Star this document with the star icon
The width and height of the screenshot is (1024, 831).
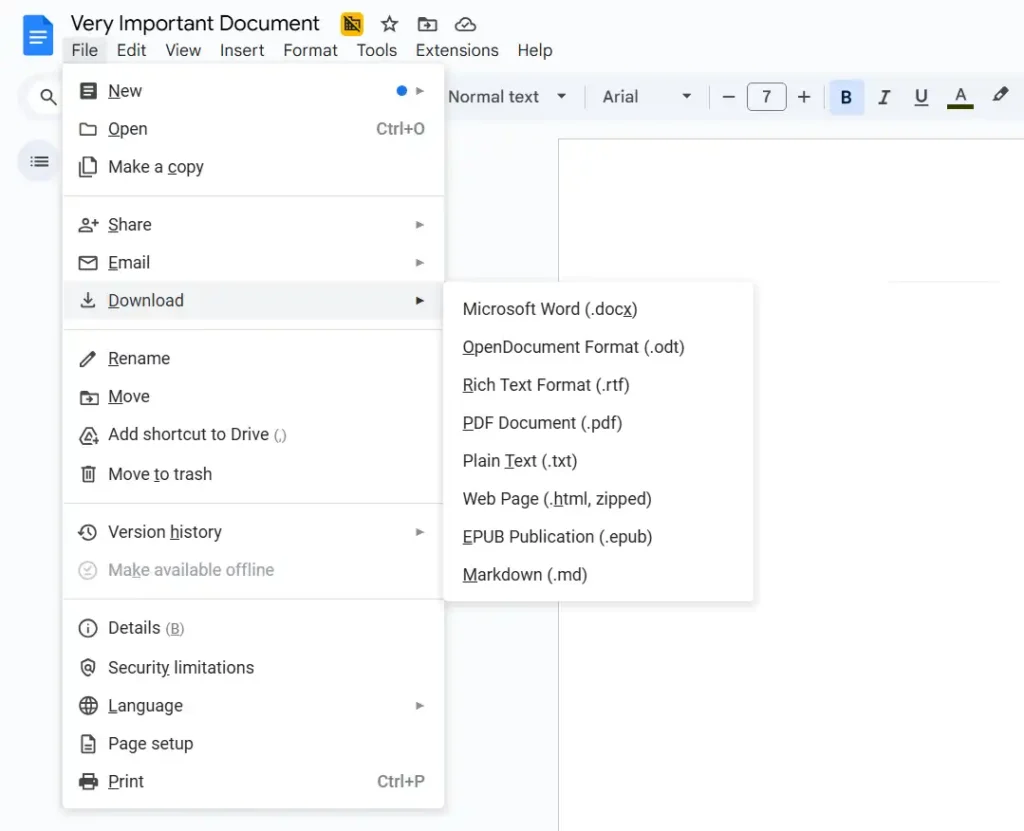click(389, 24)
